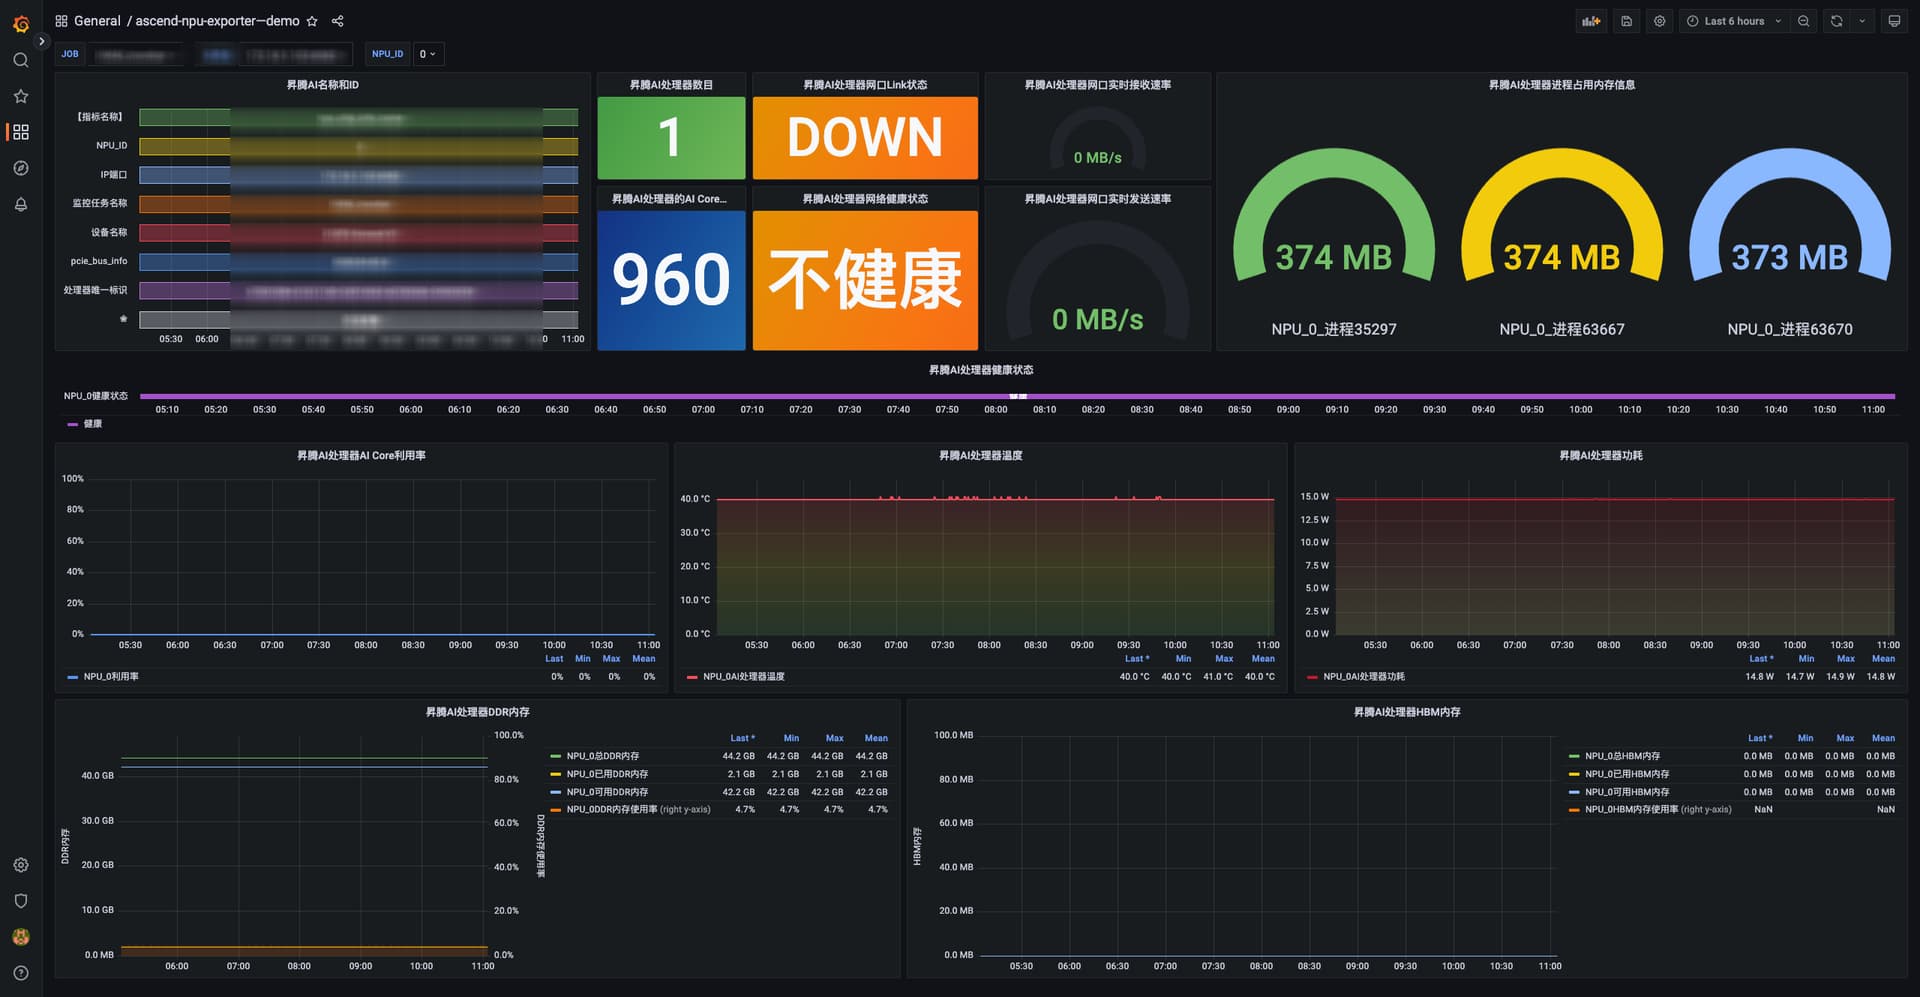Viewport: 1920px width, 997px height.
Task: Open the 昇腾AI处理器HBM内存 panel title menu
Action: [x=1407, y=712]
